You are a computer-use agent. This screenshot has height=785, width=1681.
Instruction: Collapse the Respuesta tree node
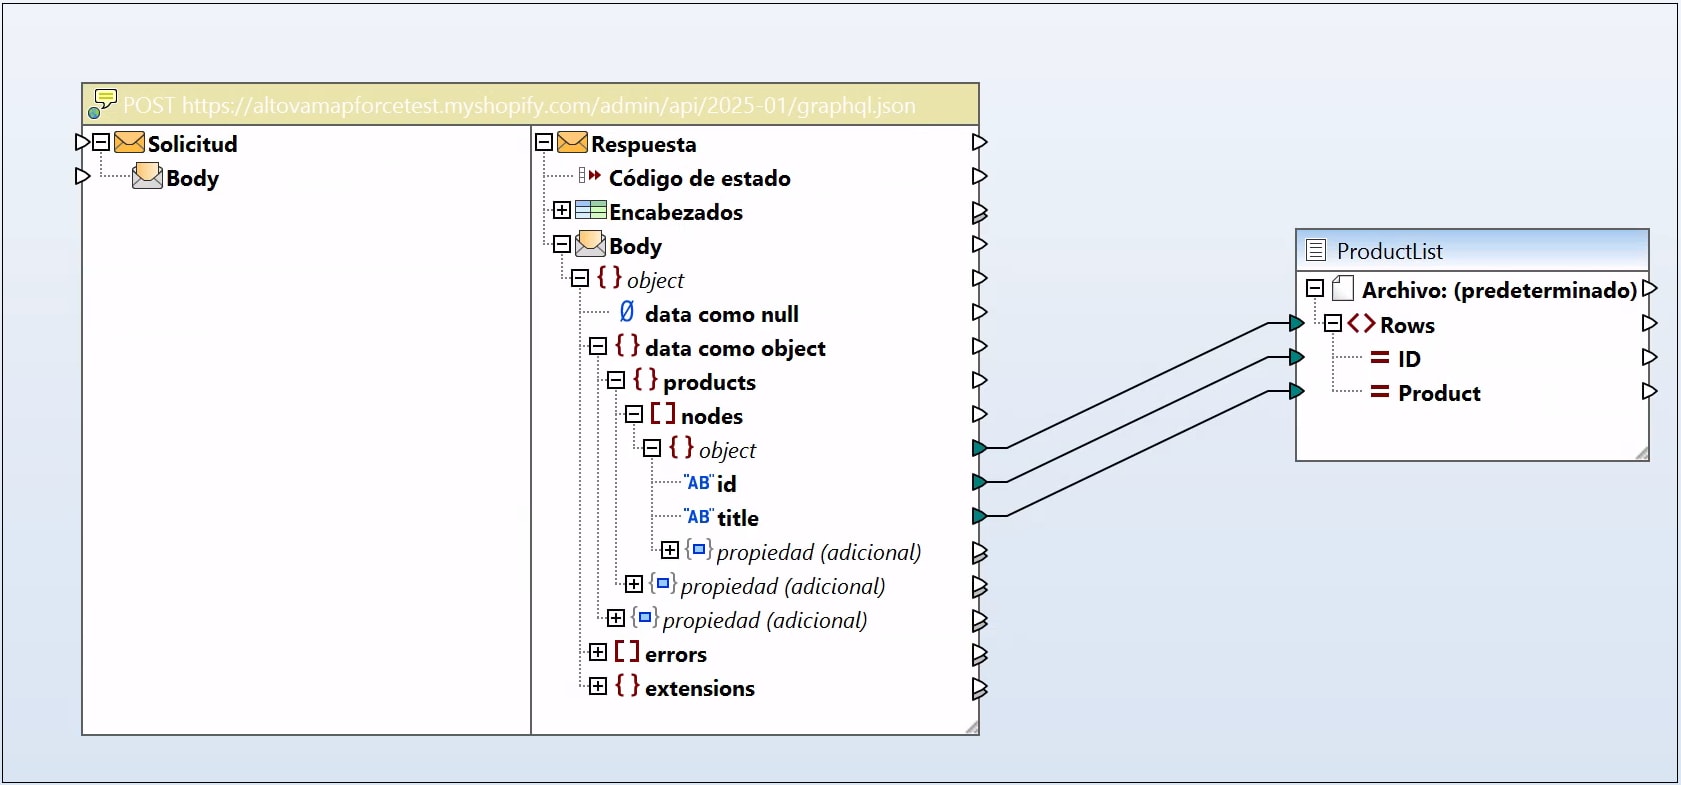click(544, 143)
